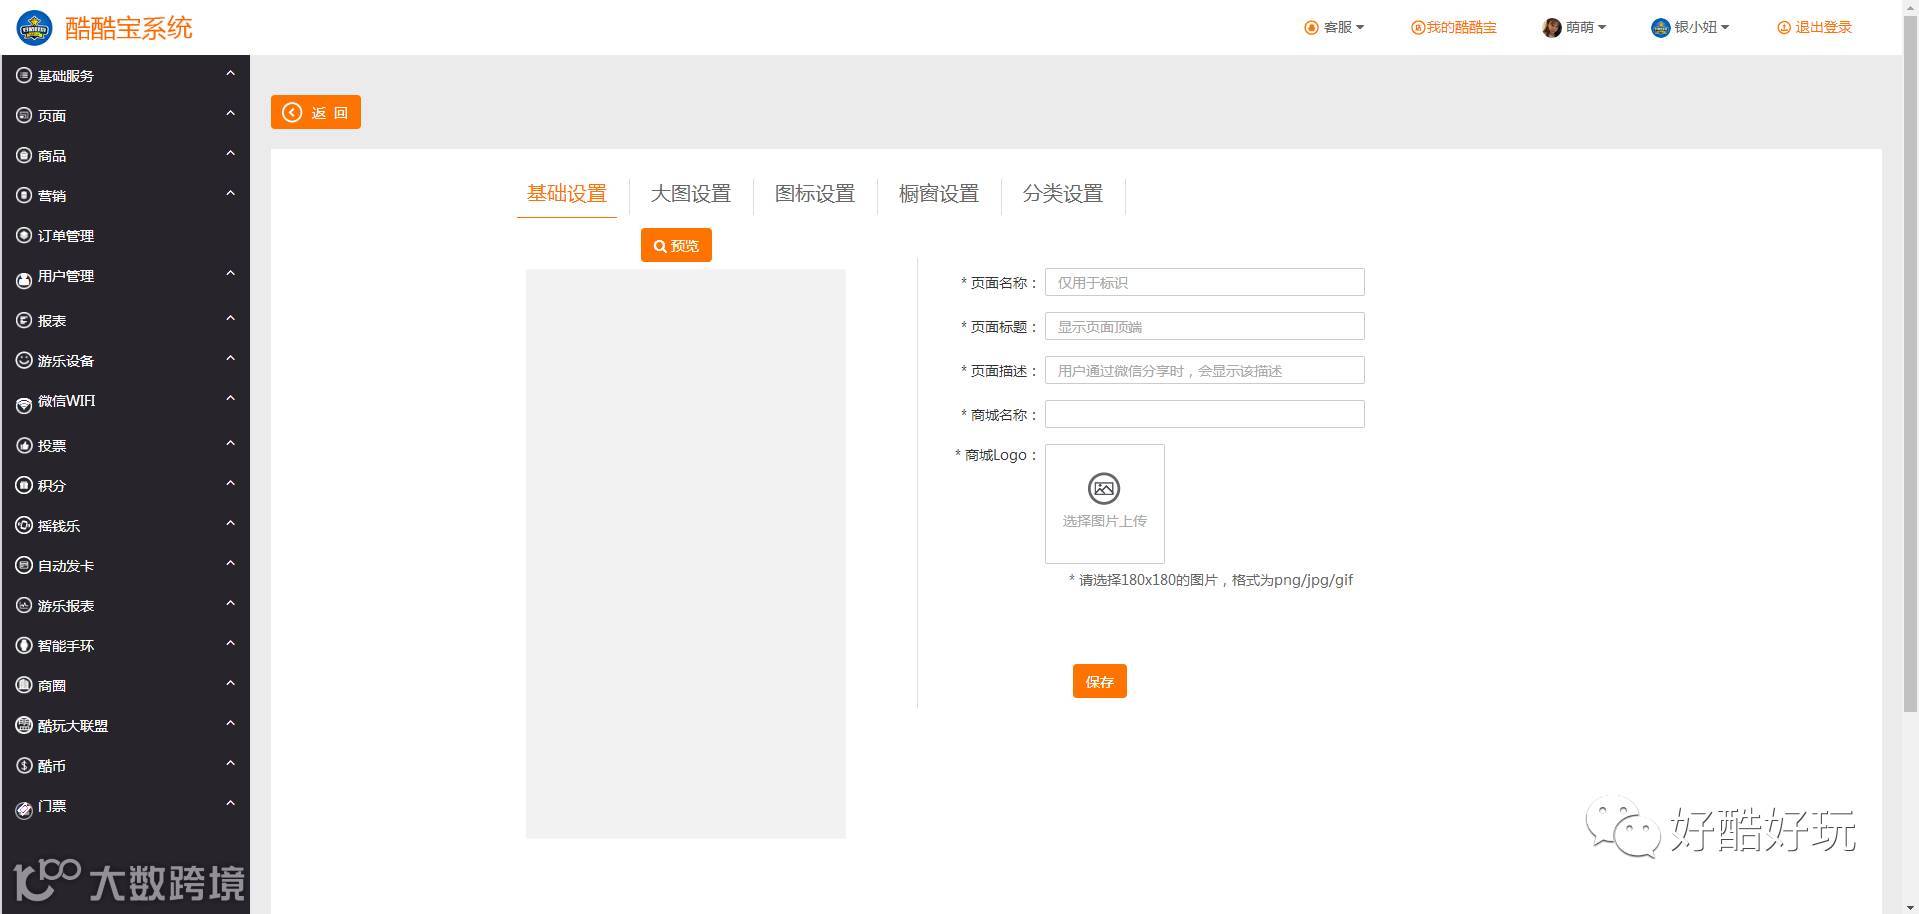Click the 商圈 menu label
Image resolution: width=1919 pixels, height=914 pixels.
[x=52, y=686]
